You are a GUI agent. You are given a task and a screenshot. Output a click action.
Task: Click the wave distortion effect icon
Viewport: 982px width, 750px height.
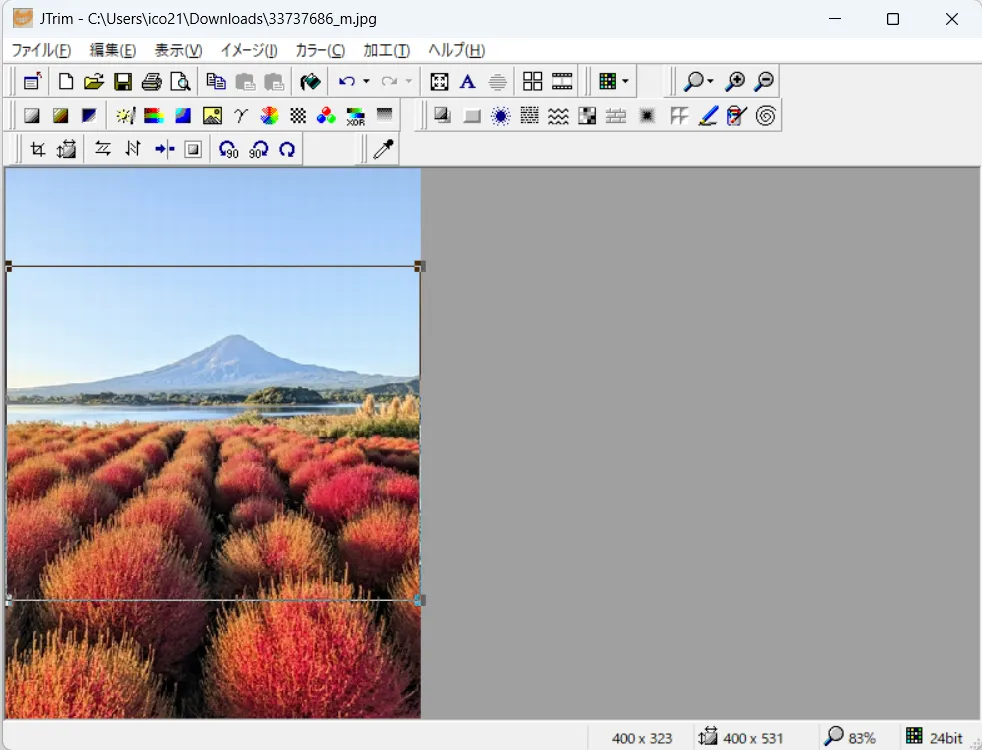[x=558, y=116]
